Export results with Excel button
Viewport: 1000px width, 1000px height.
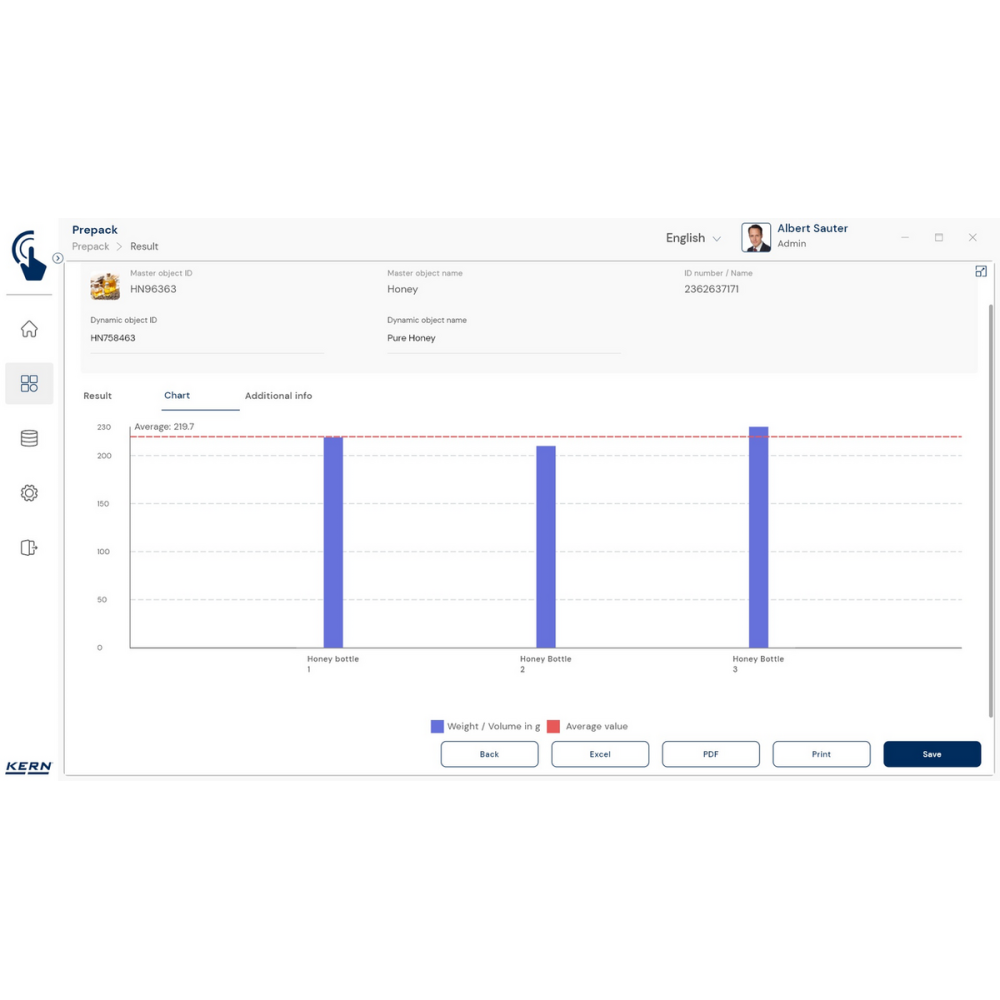point(600,754)
